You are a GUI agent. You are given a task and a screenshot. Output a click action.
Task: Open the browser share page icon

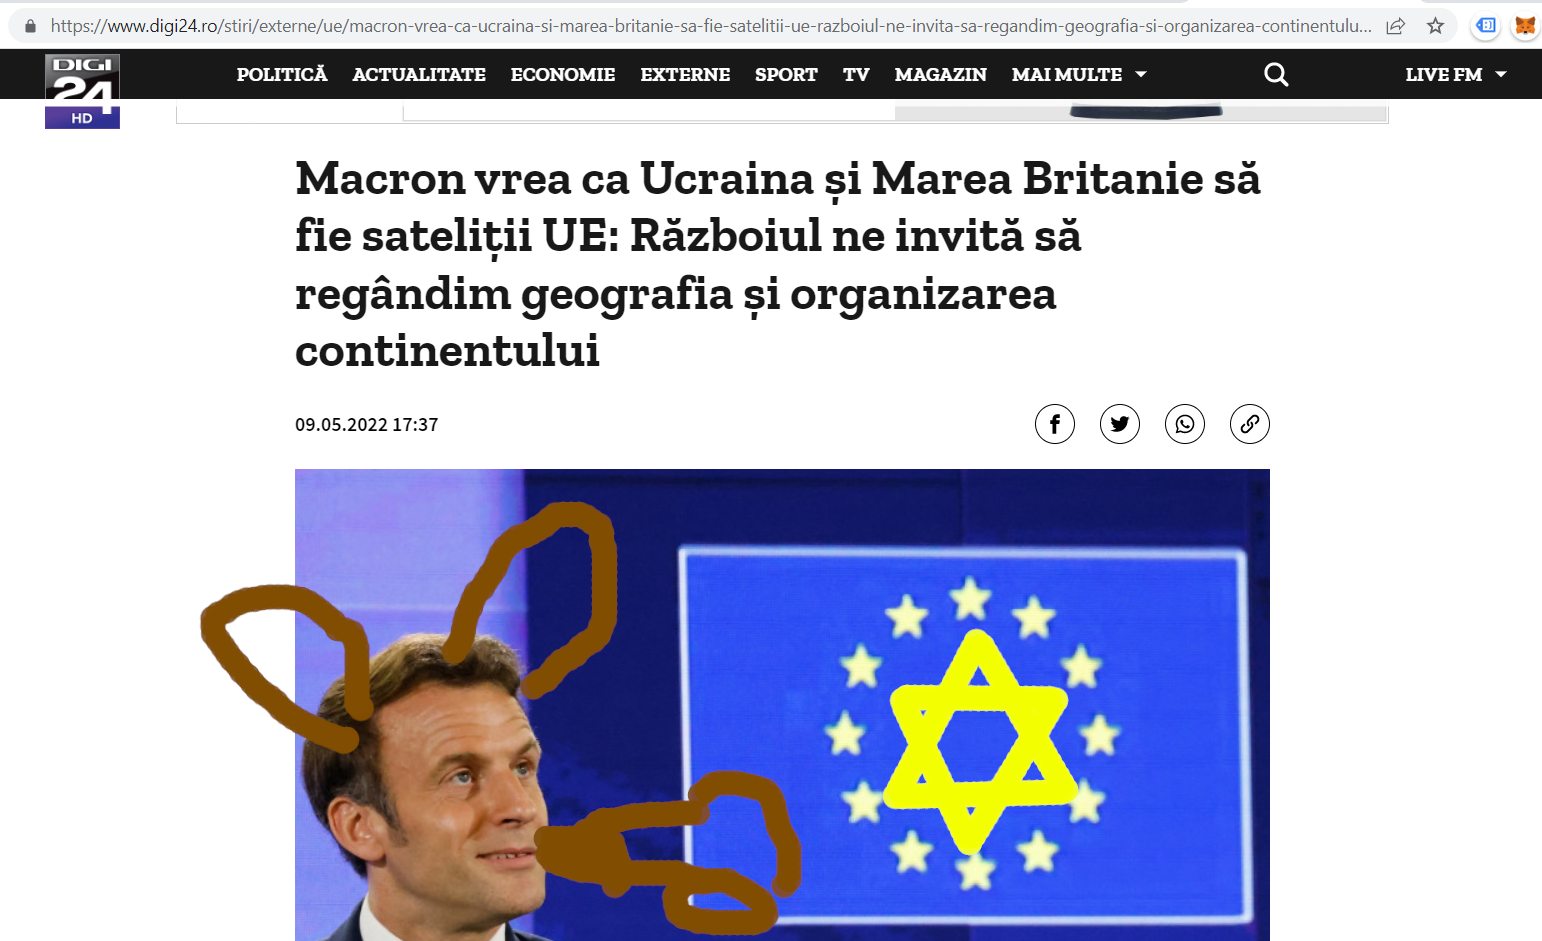(x=1395, y=26)
